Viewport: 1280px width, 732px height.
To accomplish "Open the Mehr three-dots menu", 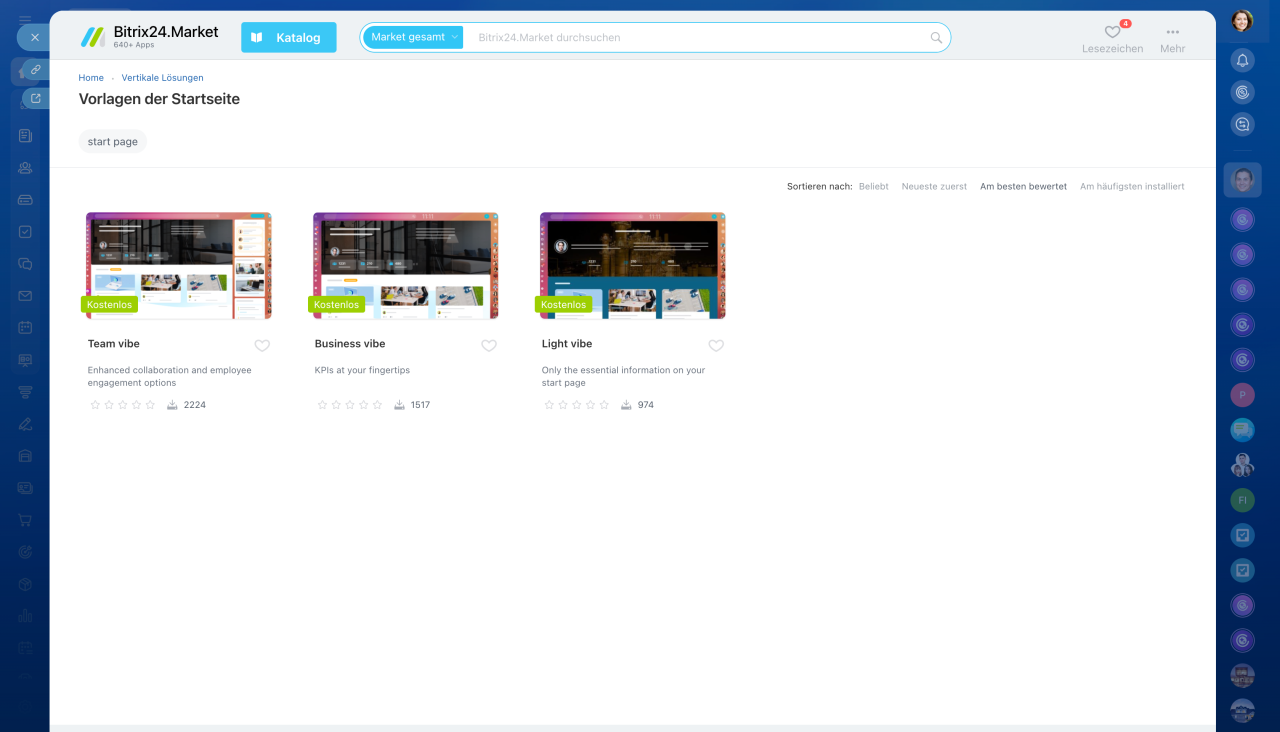I will pyautogui.click(x=1172, y=32).
